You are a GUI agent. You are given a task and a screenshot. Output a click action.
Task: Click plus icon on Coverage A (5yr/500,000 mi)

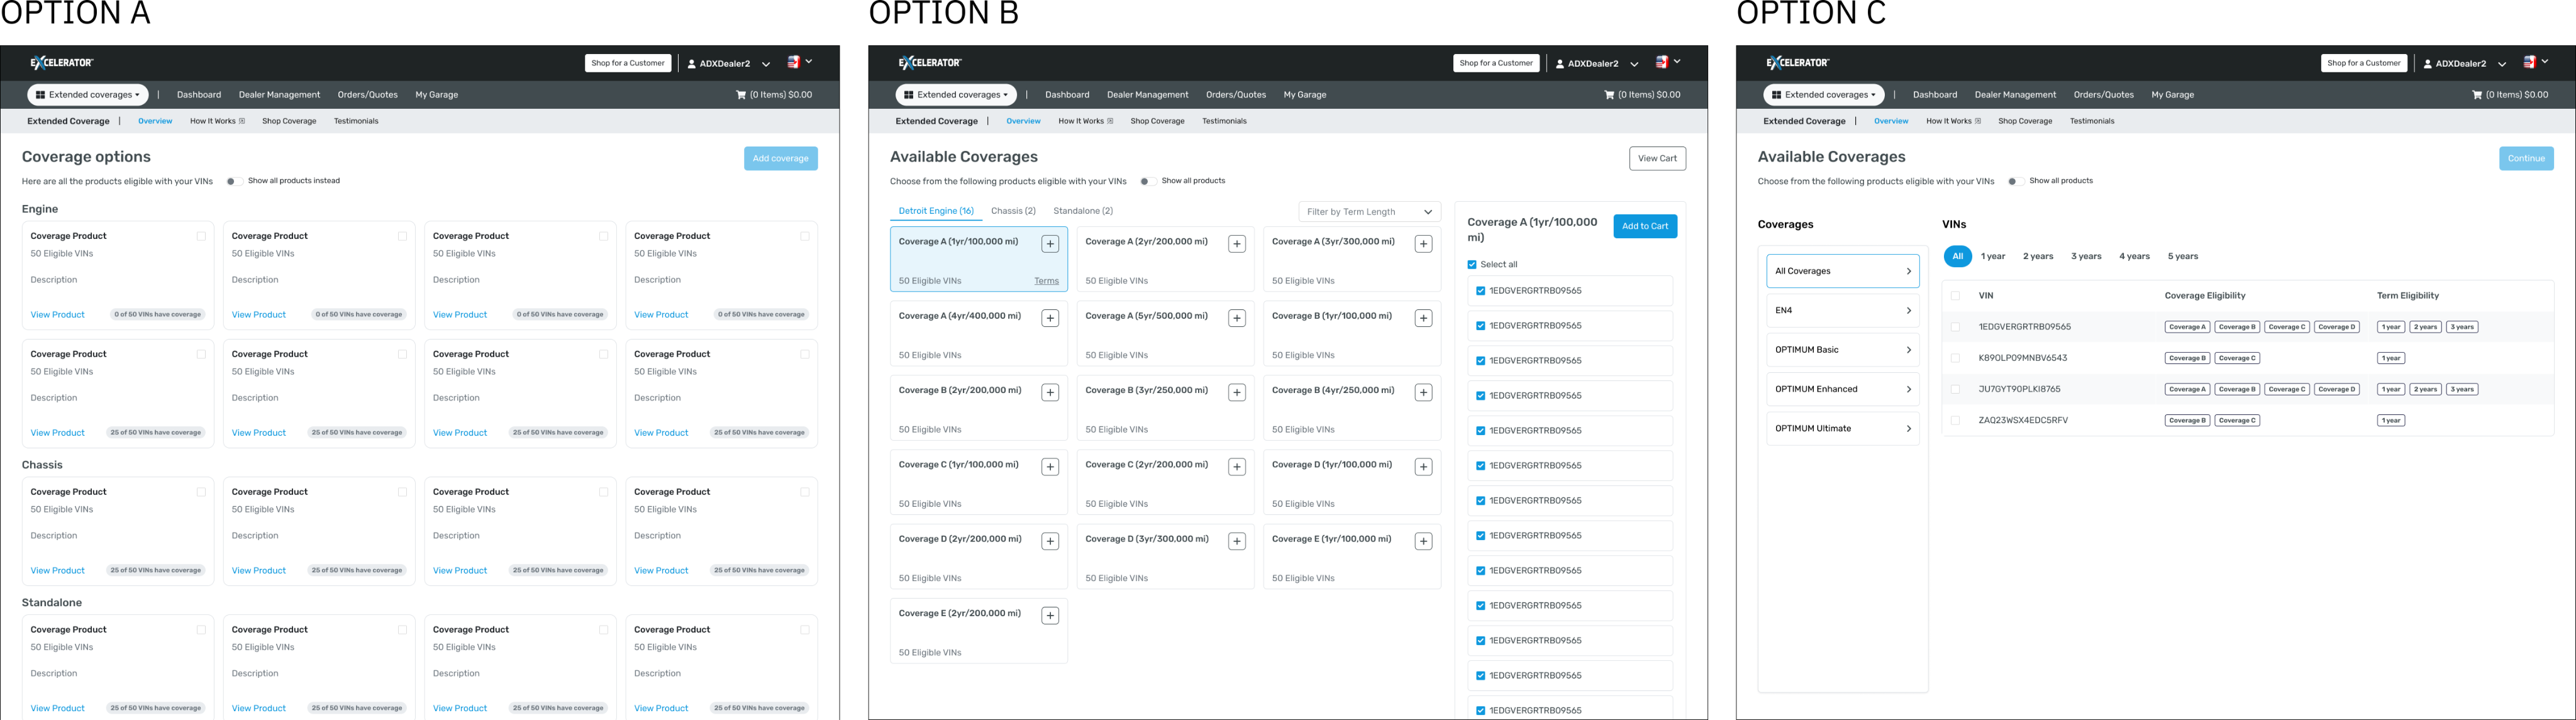1237,318
